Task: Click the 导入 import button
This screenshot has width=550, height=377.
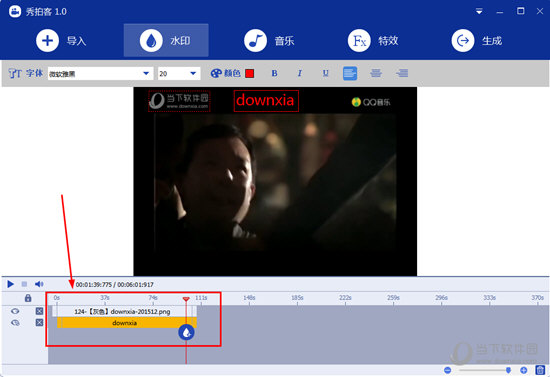Action: tap(61, 41)
